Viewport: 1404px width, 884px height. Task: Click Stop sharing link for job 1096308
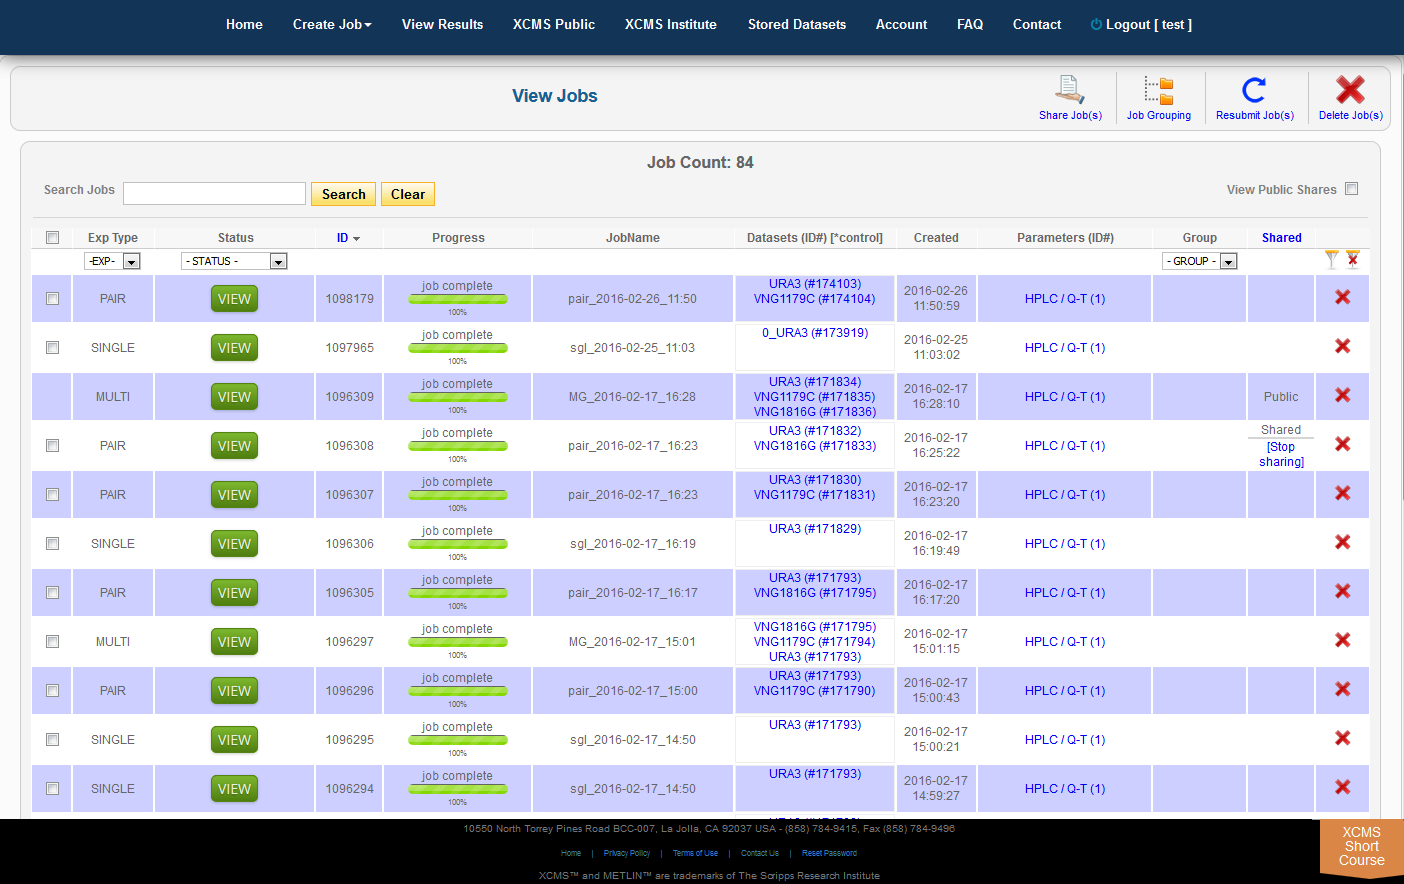click(1281, 454)
